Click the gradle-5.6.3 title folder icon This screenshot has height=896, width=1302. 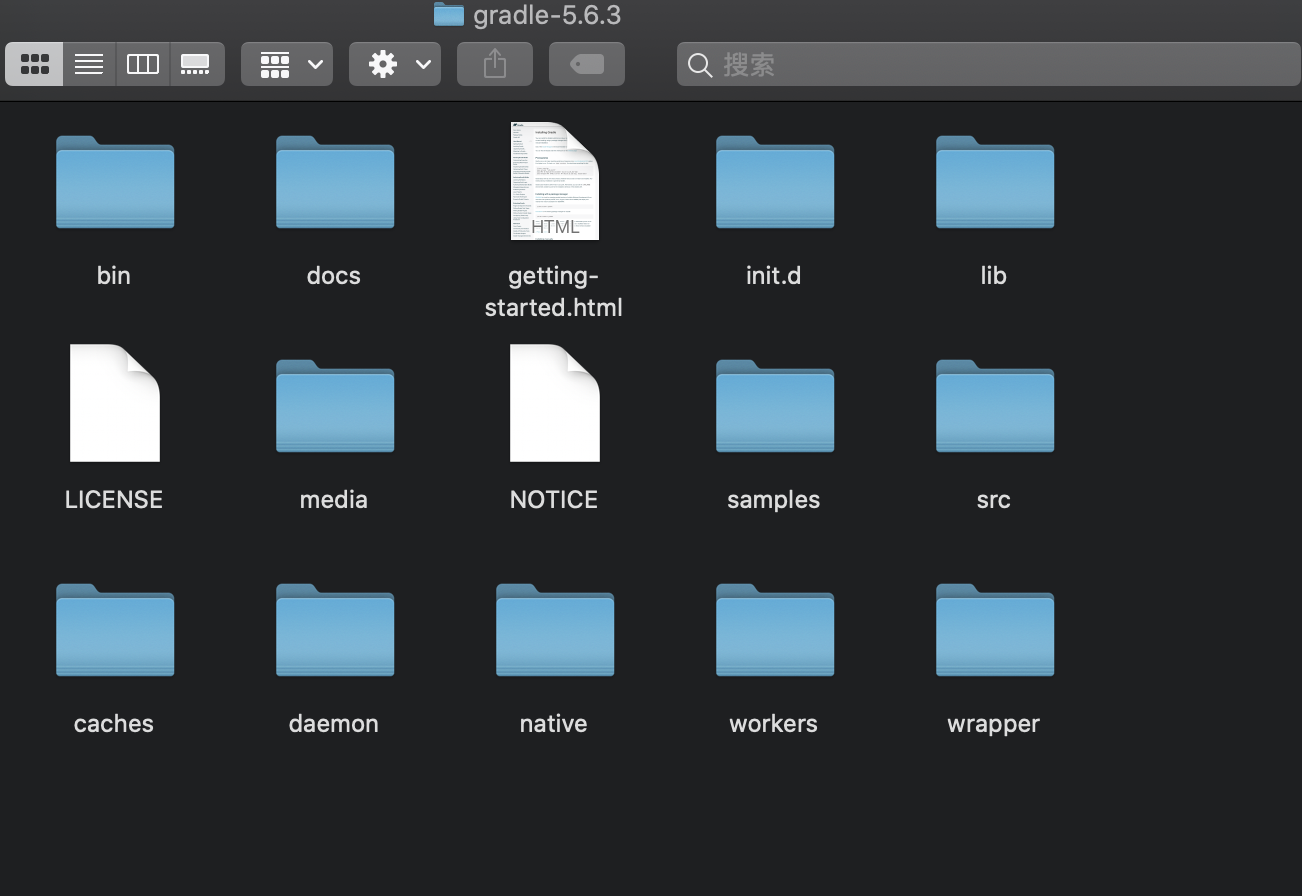(449, 14)
